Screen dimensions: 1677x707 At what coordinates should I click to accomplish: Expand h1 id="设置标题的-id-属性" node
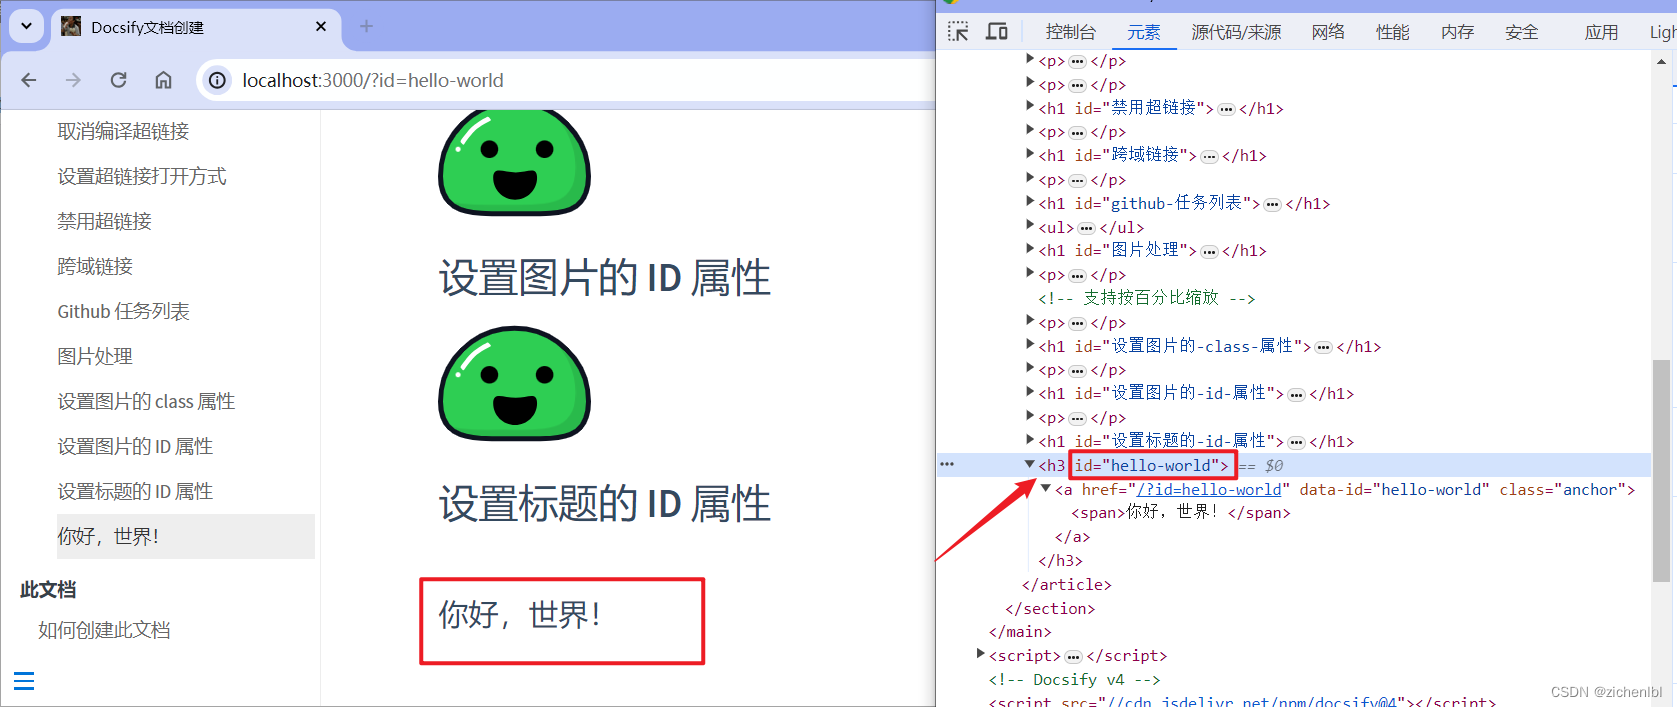pyautogui.click(x=1030, y=439)
